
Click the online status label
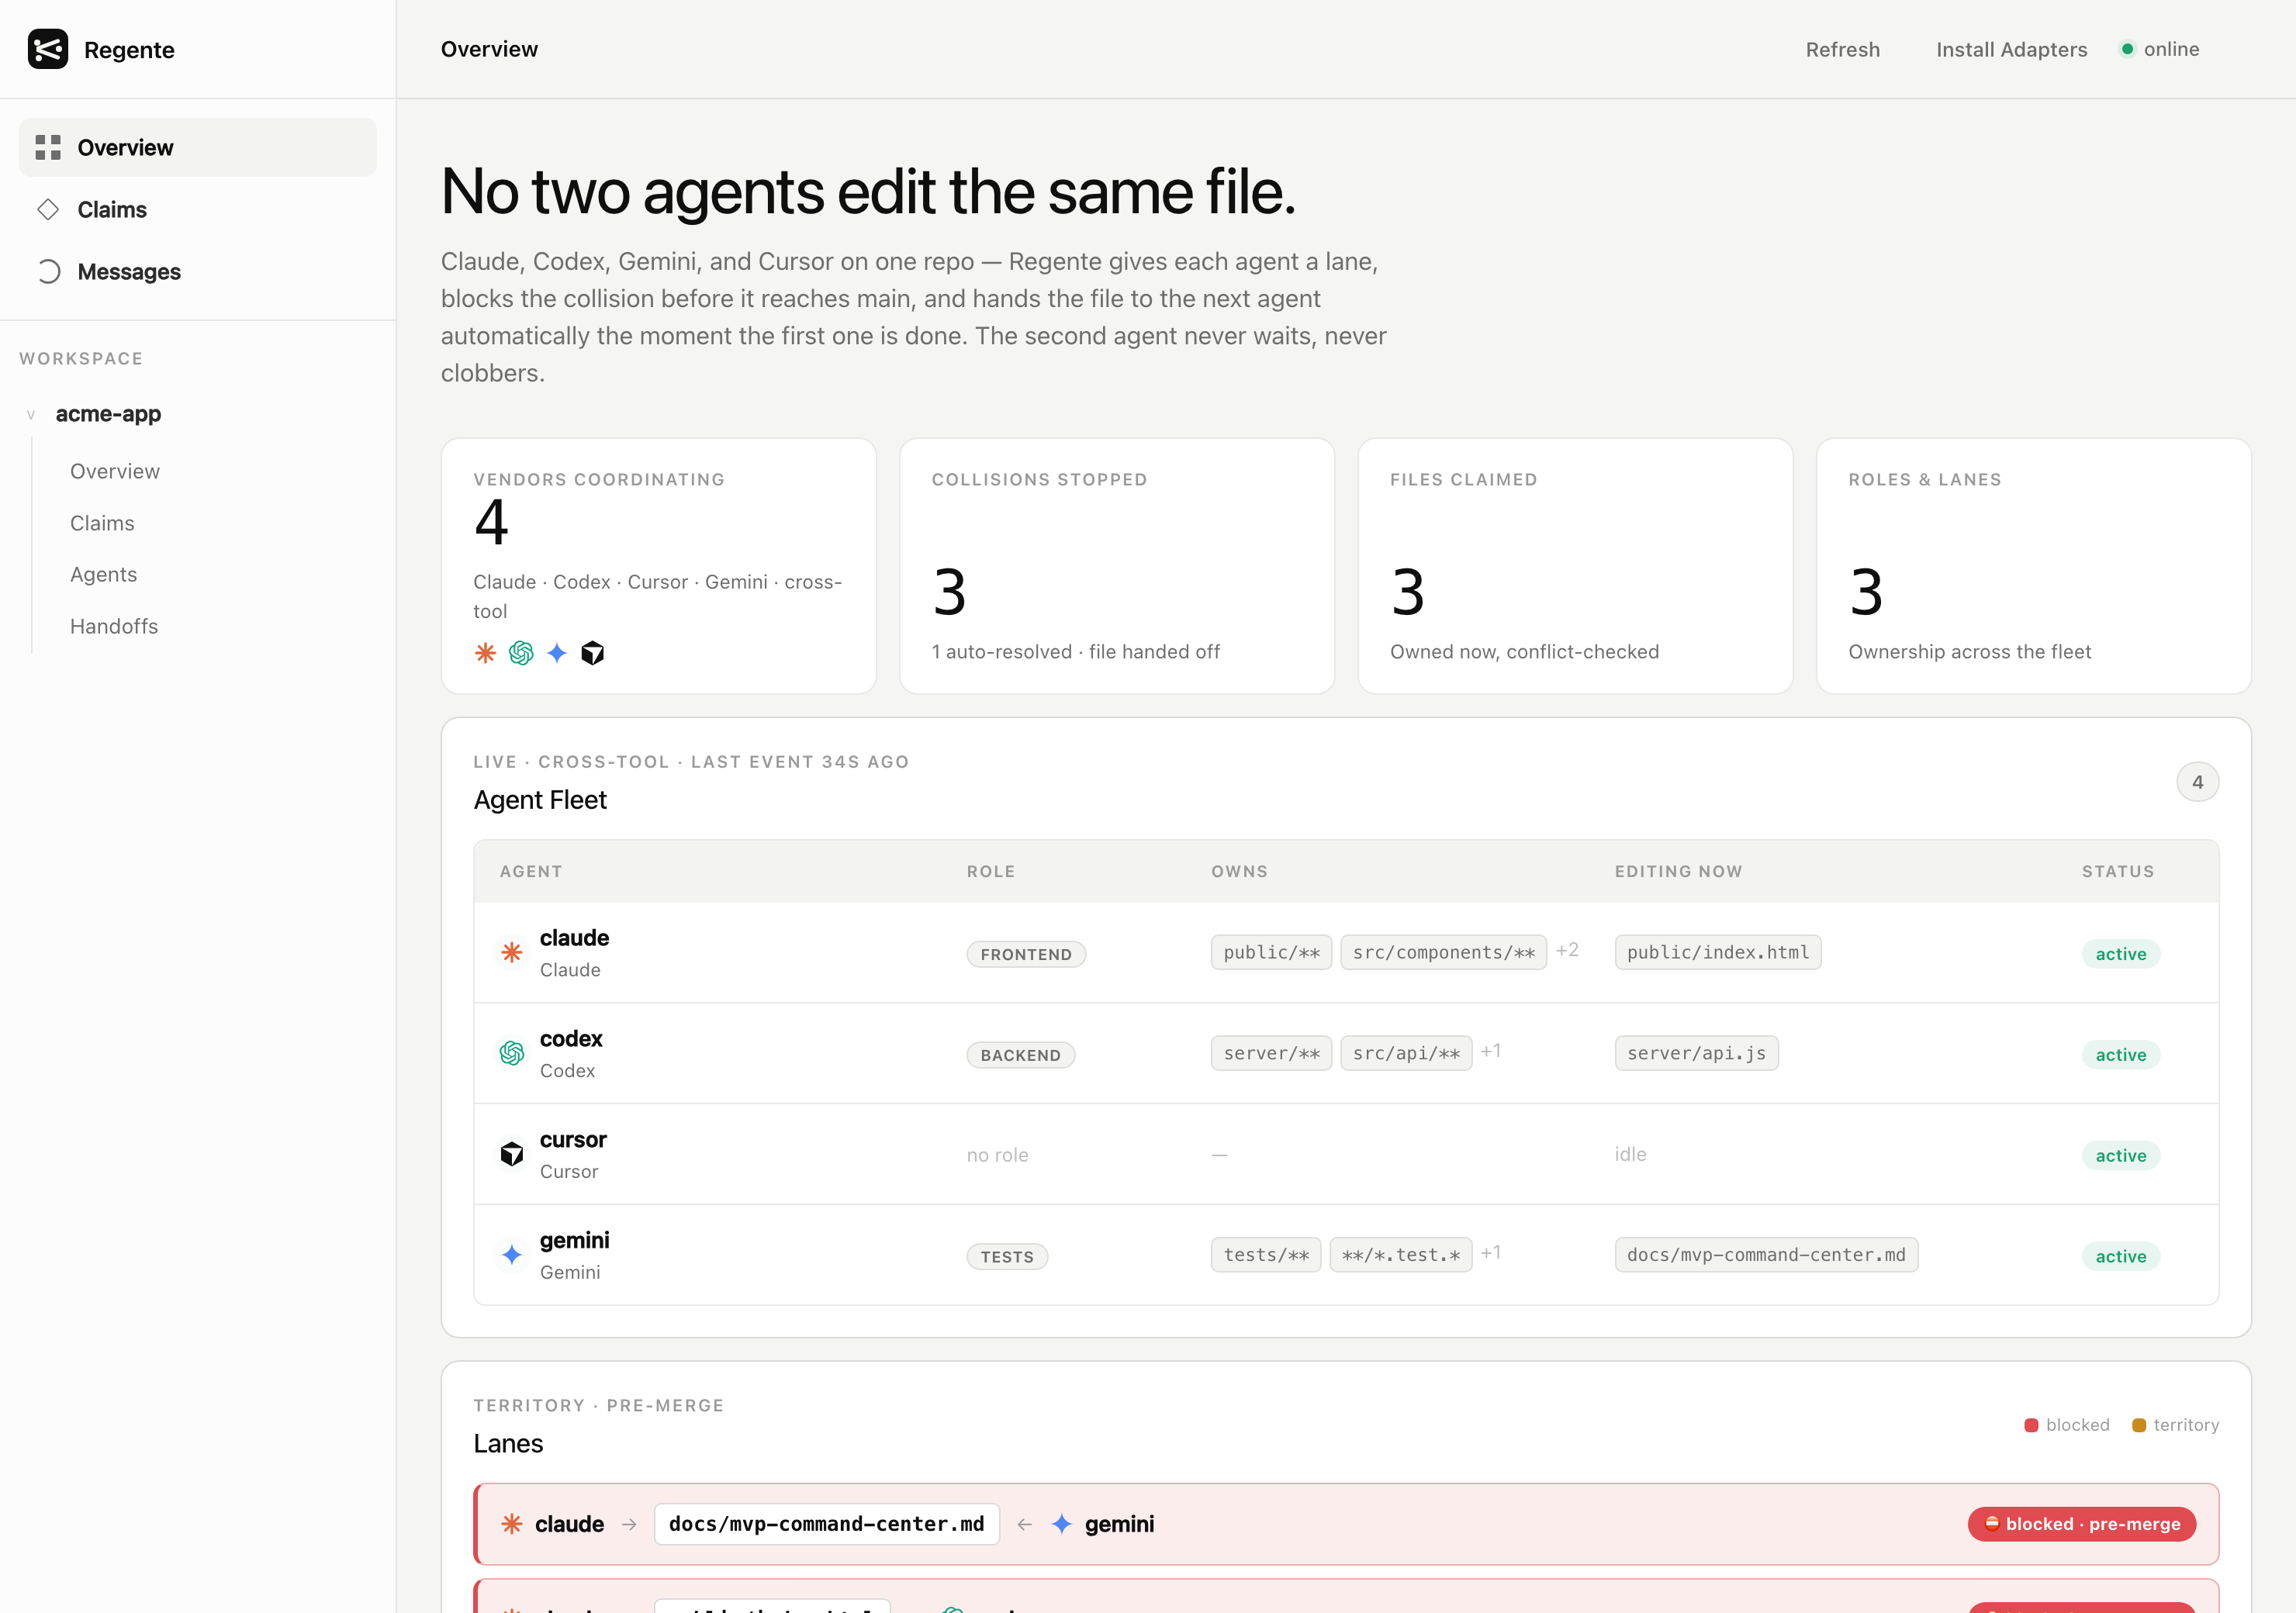[2172, 49]
